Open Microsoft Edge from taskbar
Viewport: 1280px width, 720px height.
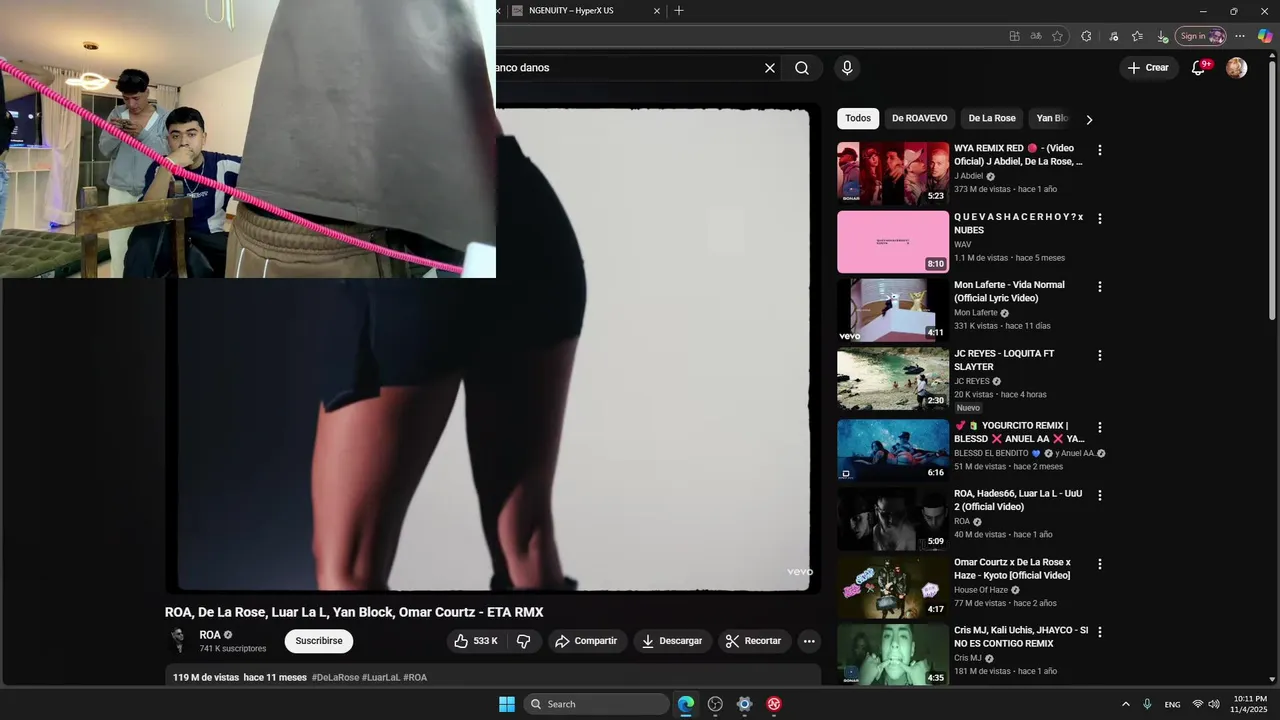[686, 704]
